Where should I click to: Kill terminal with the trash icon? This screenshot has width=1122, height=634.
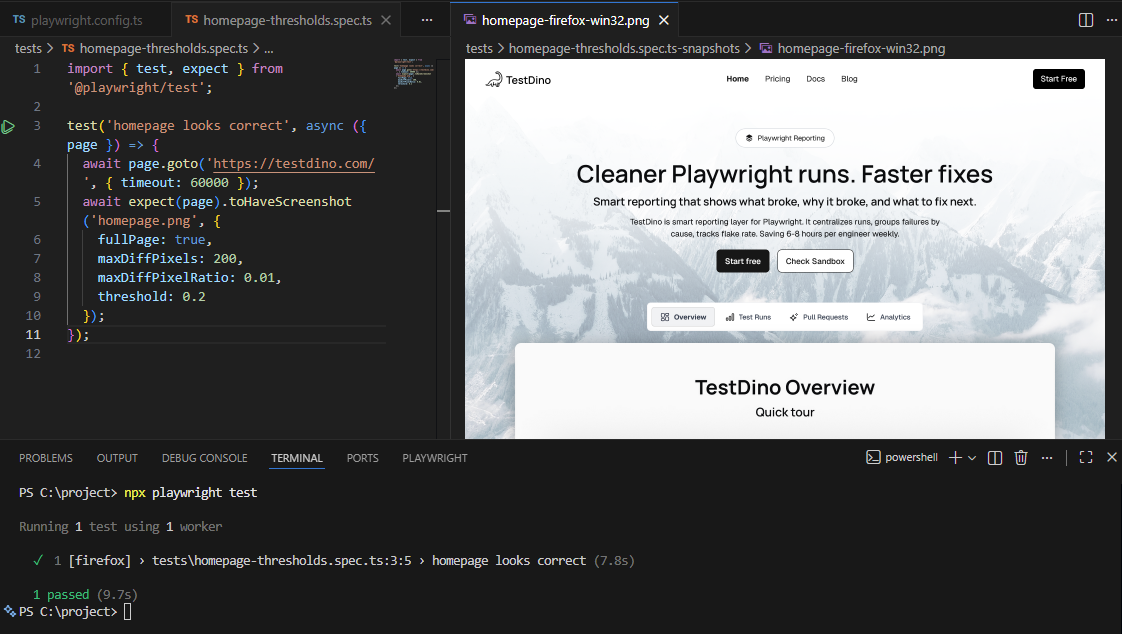tap(1021, 458)
